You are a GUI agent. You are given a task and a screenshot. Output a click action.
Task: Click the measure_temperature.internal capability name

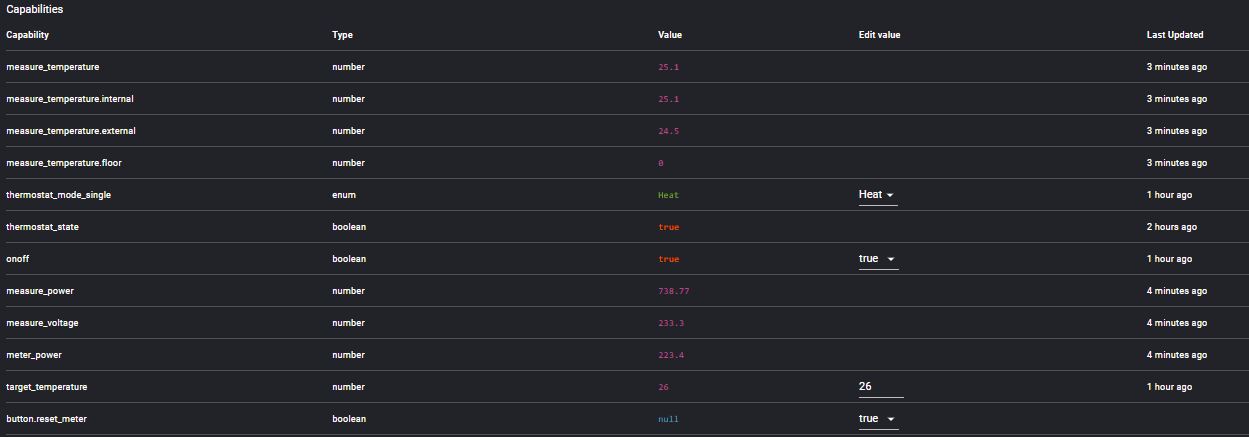pyautogui.click(x=70, y=99)
